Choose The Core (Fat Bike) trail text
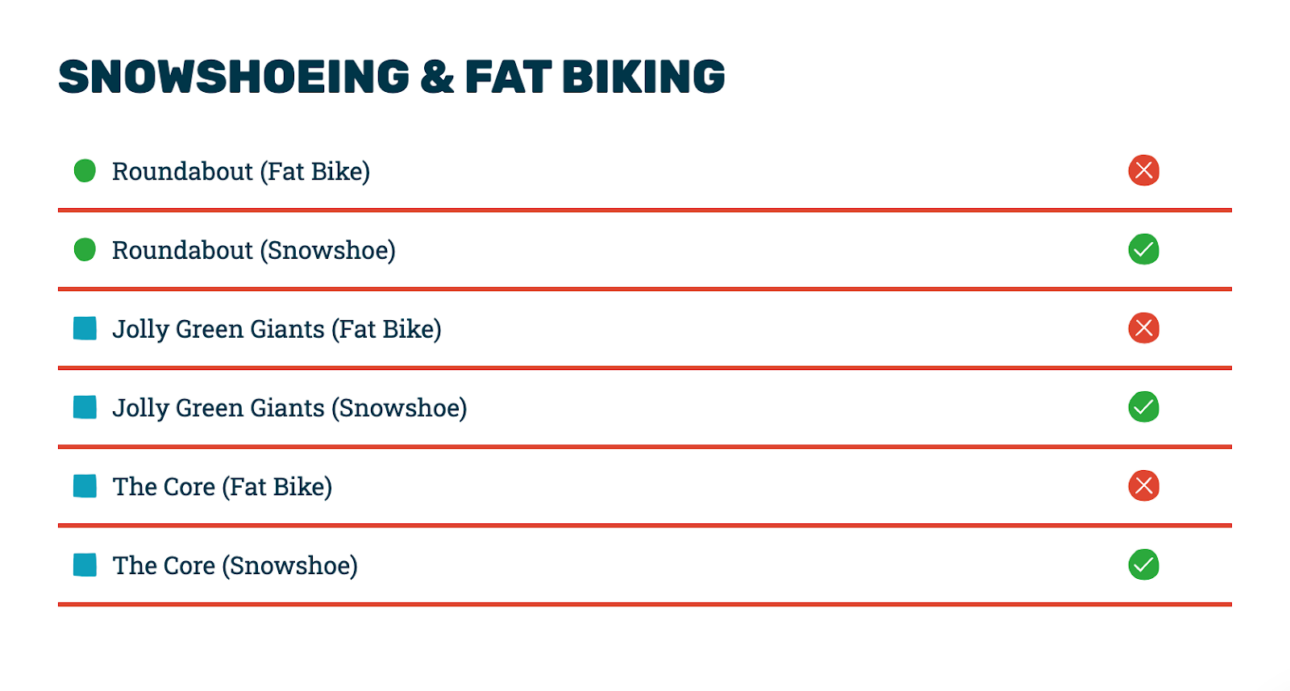 pyautogui.click(x=222, y=487)
